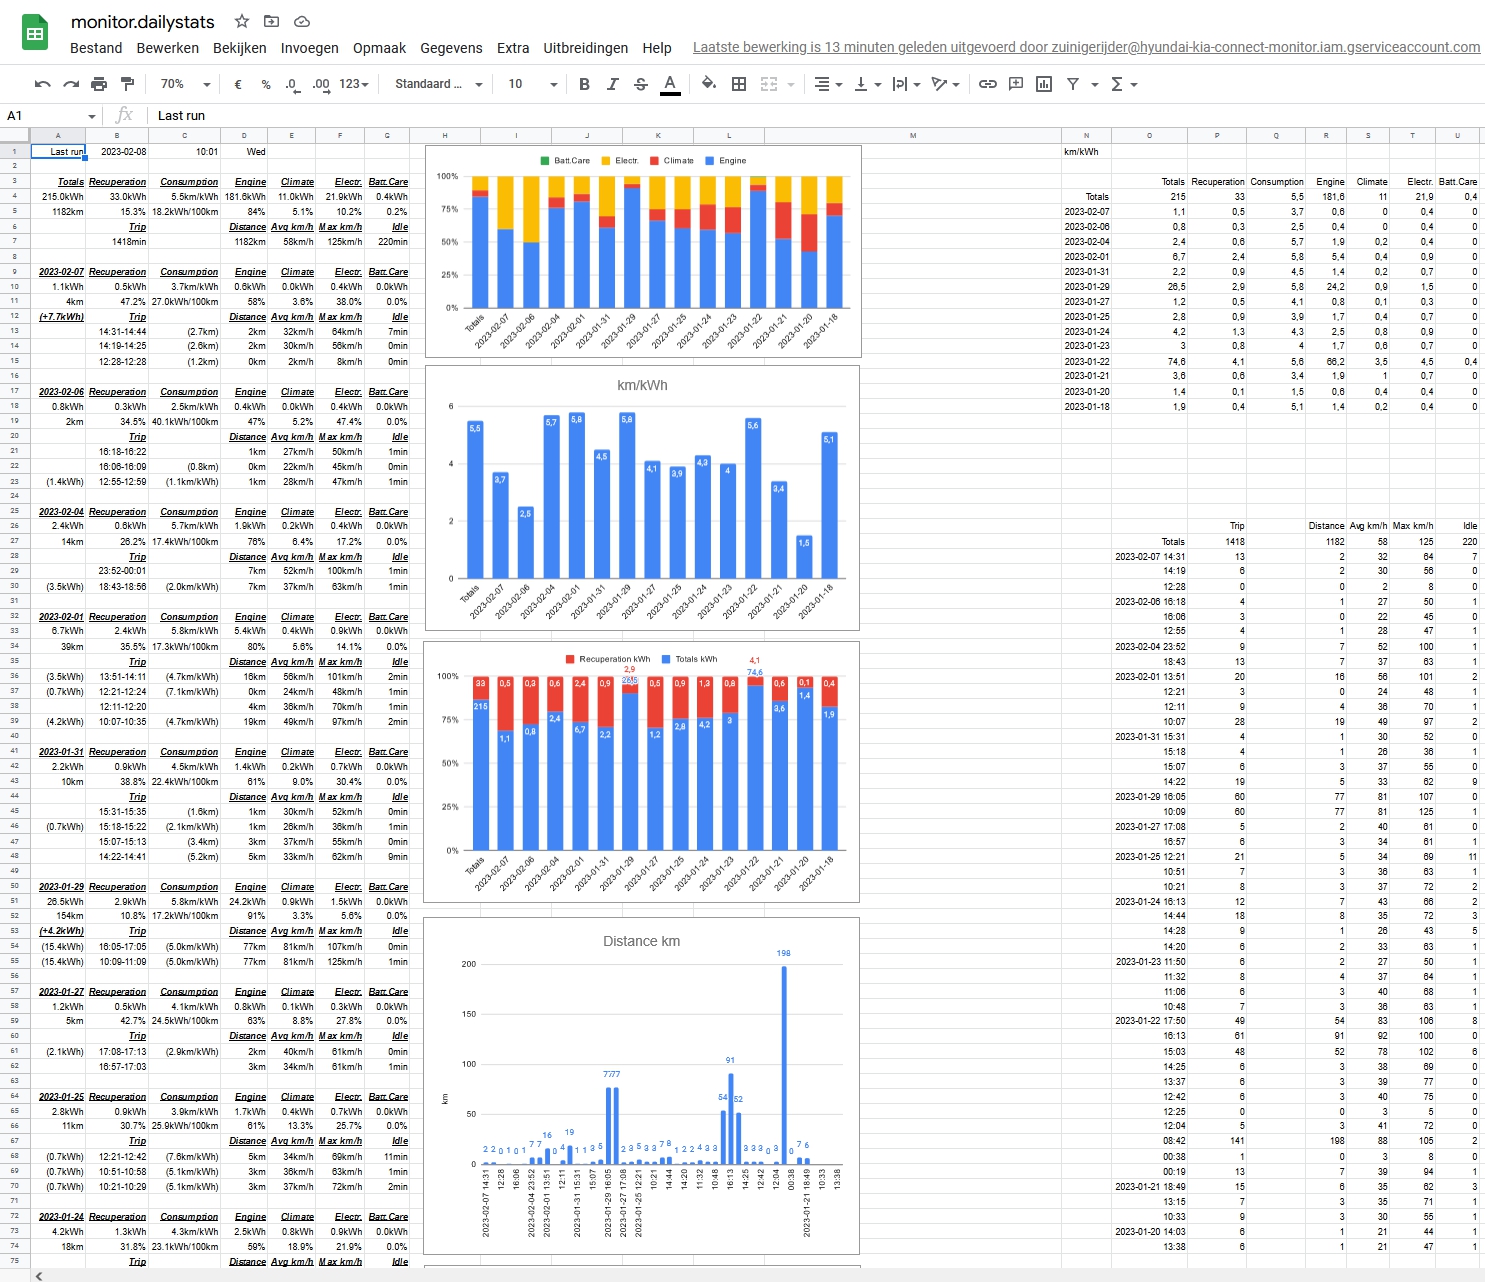Select the km/kWh bar chart
Screen dimensions: 1485x1282
642,498
